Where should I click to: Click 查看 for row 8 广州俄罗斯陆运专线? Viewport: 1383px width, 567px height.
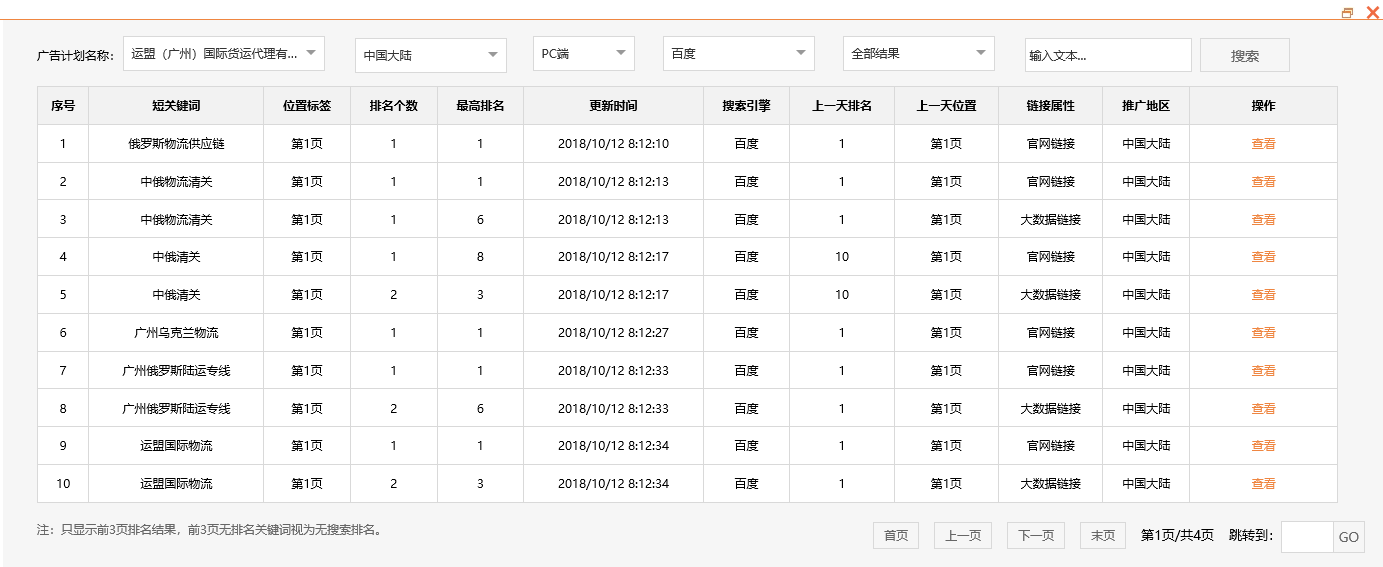(1263, 409)
